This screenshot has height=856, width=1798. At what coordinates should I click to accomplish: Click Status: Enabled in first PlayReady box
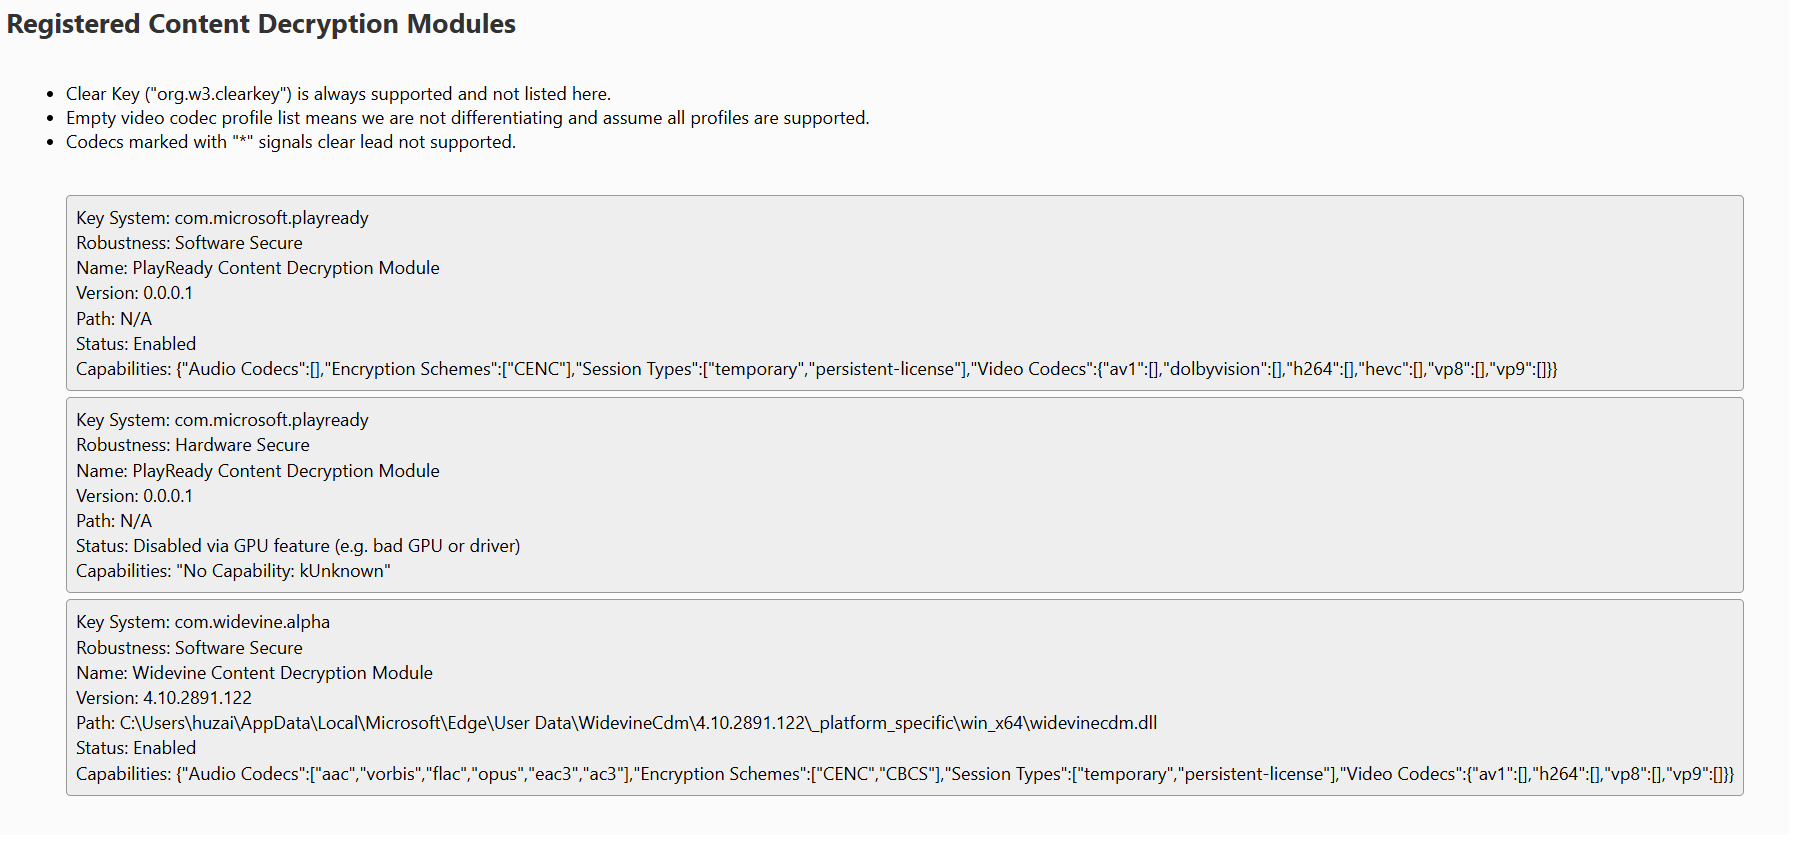point(136,344)
